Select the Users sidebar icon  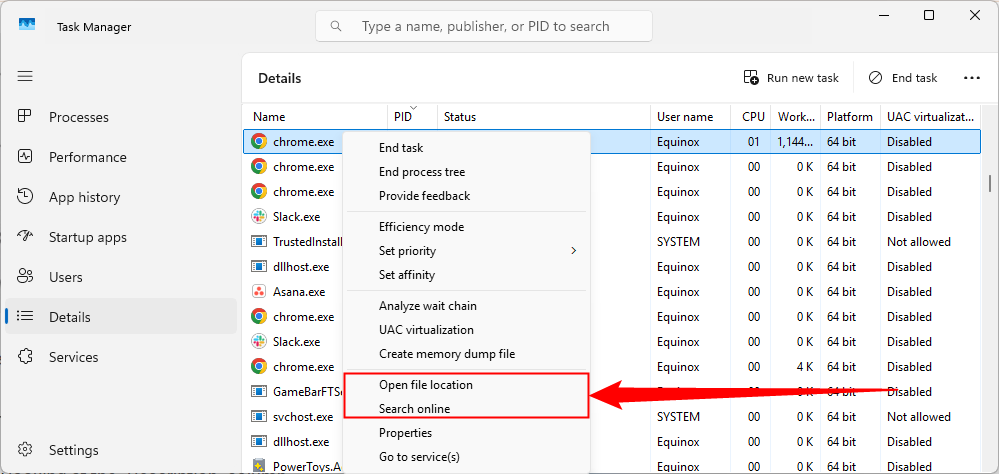26,277
